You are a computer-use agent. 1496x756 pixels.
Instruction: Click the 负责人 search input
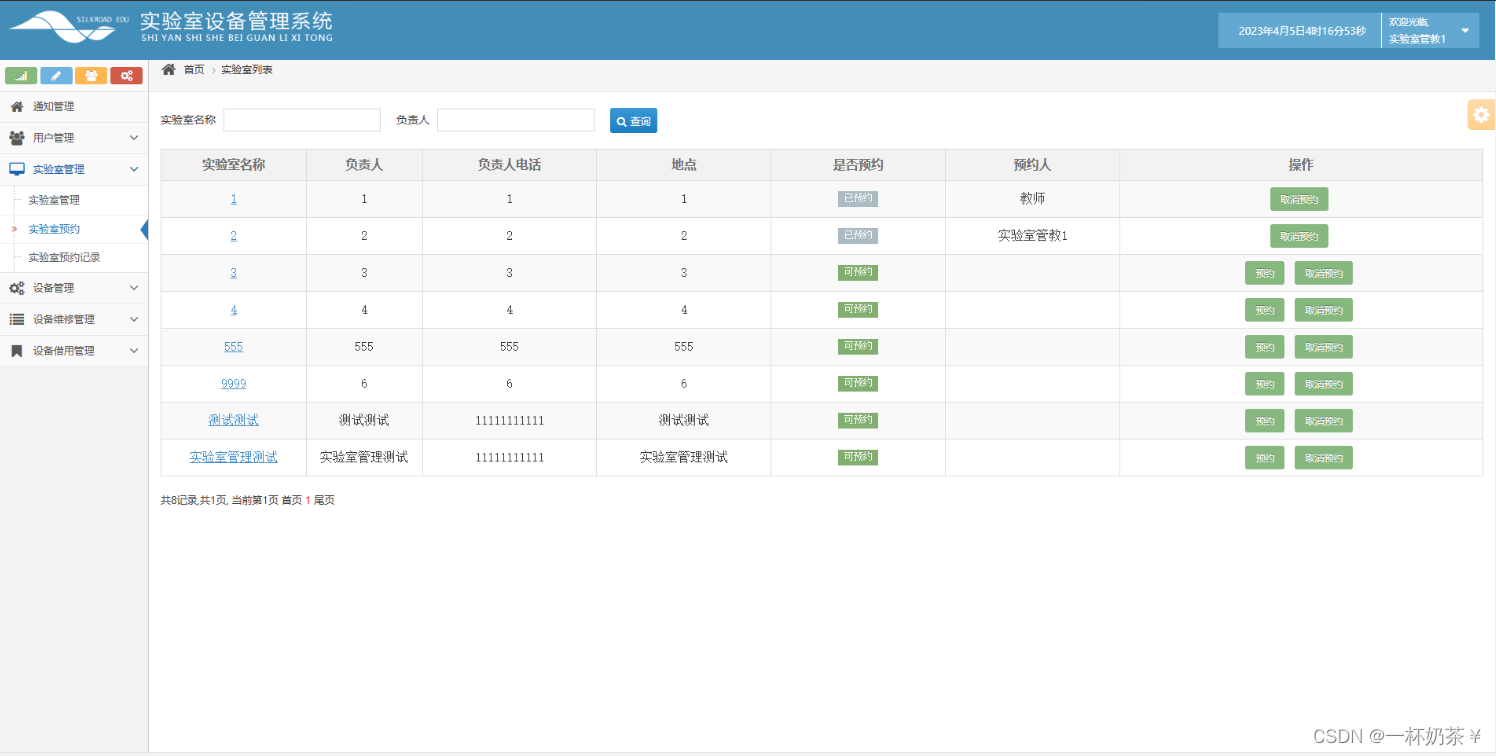516,120
